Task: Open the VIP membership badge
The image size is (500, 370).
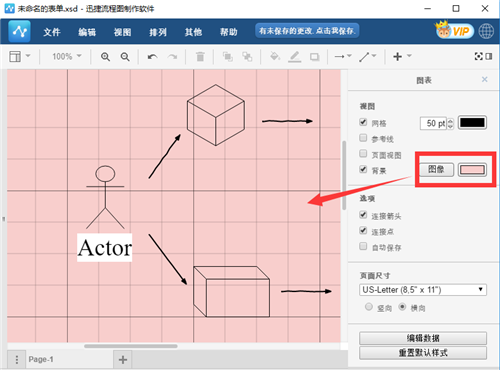Action: tap(454, 31)
